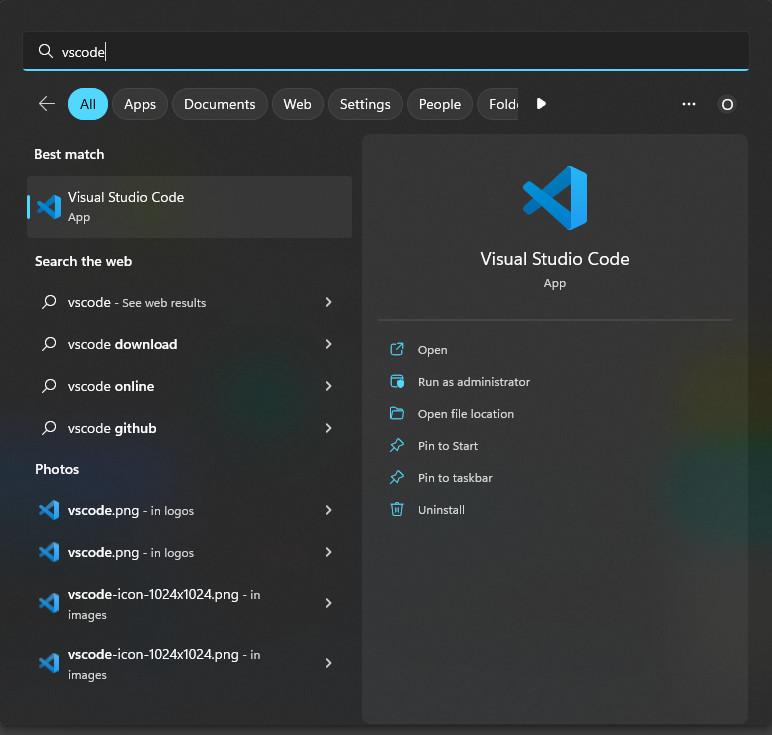Viewport: 772px width, 735px height.
Task: Expand the vscode download web suggestion
Action: (x=328, y=344)
